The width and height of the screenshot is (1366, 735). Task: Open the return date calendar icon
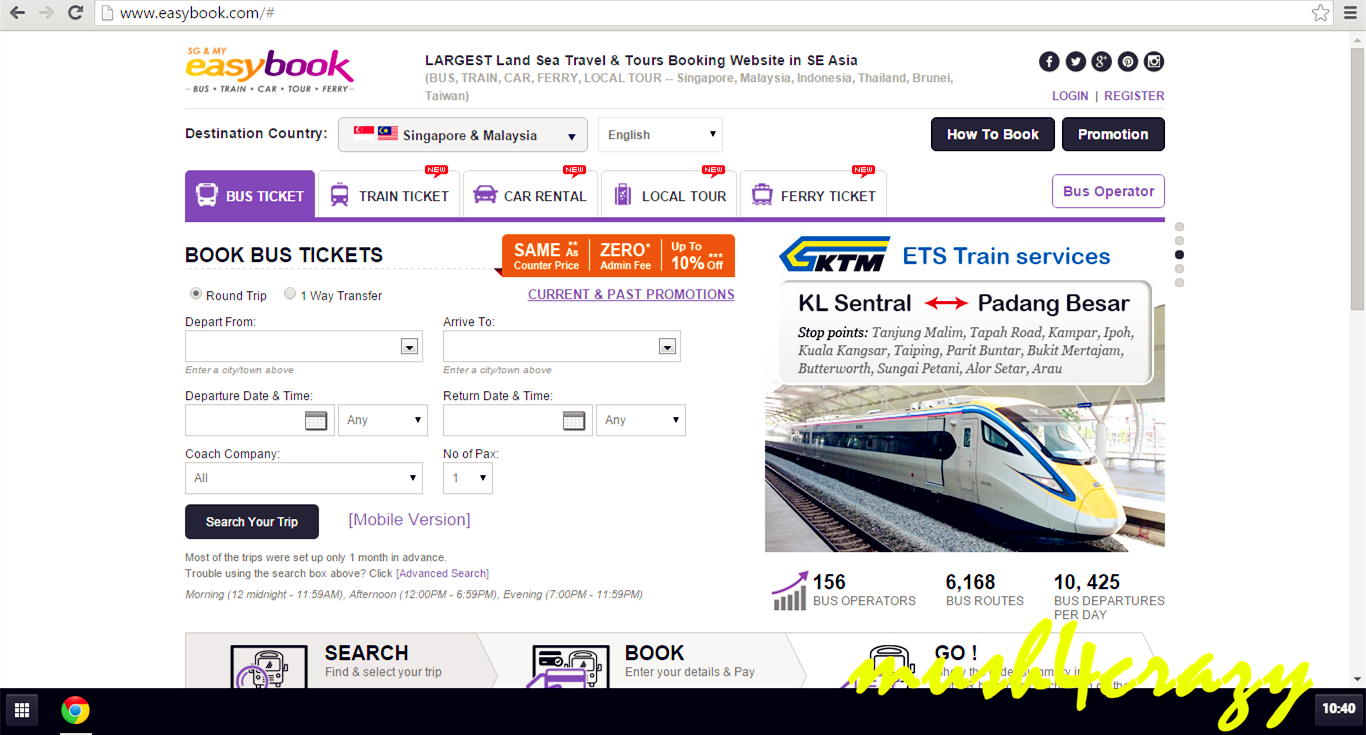[x=574, y=421]
